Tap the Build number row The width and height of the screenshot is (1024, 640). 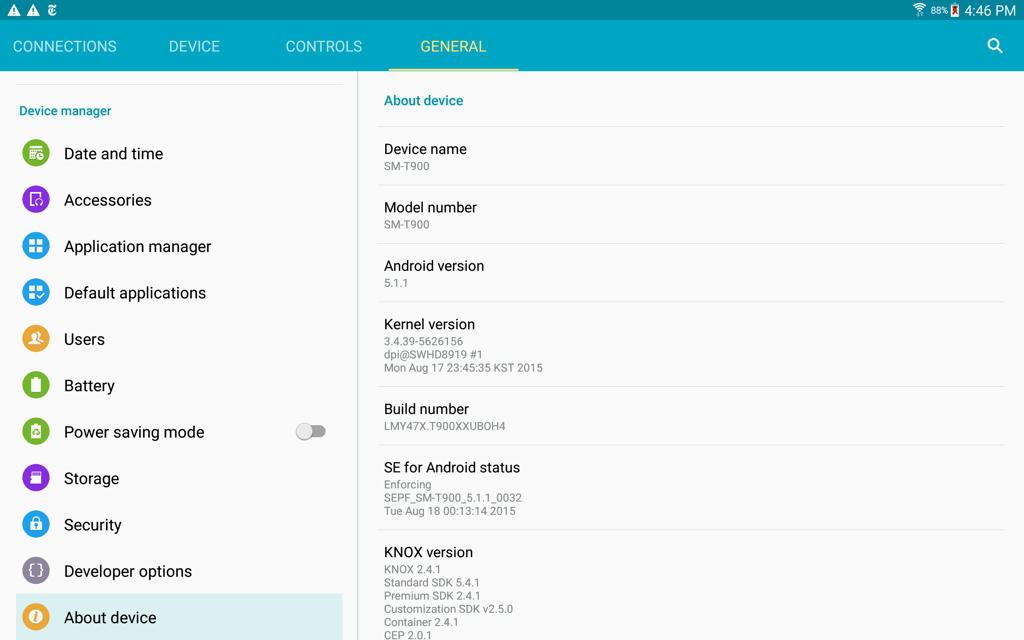click(x=690, y=417)
